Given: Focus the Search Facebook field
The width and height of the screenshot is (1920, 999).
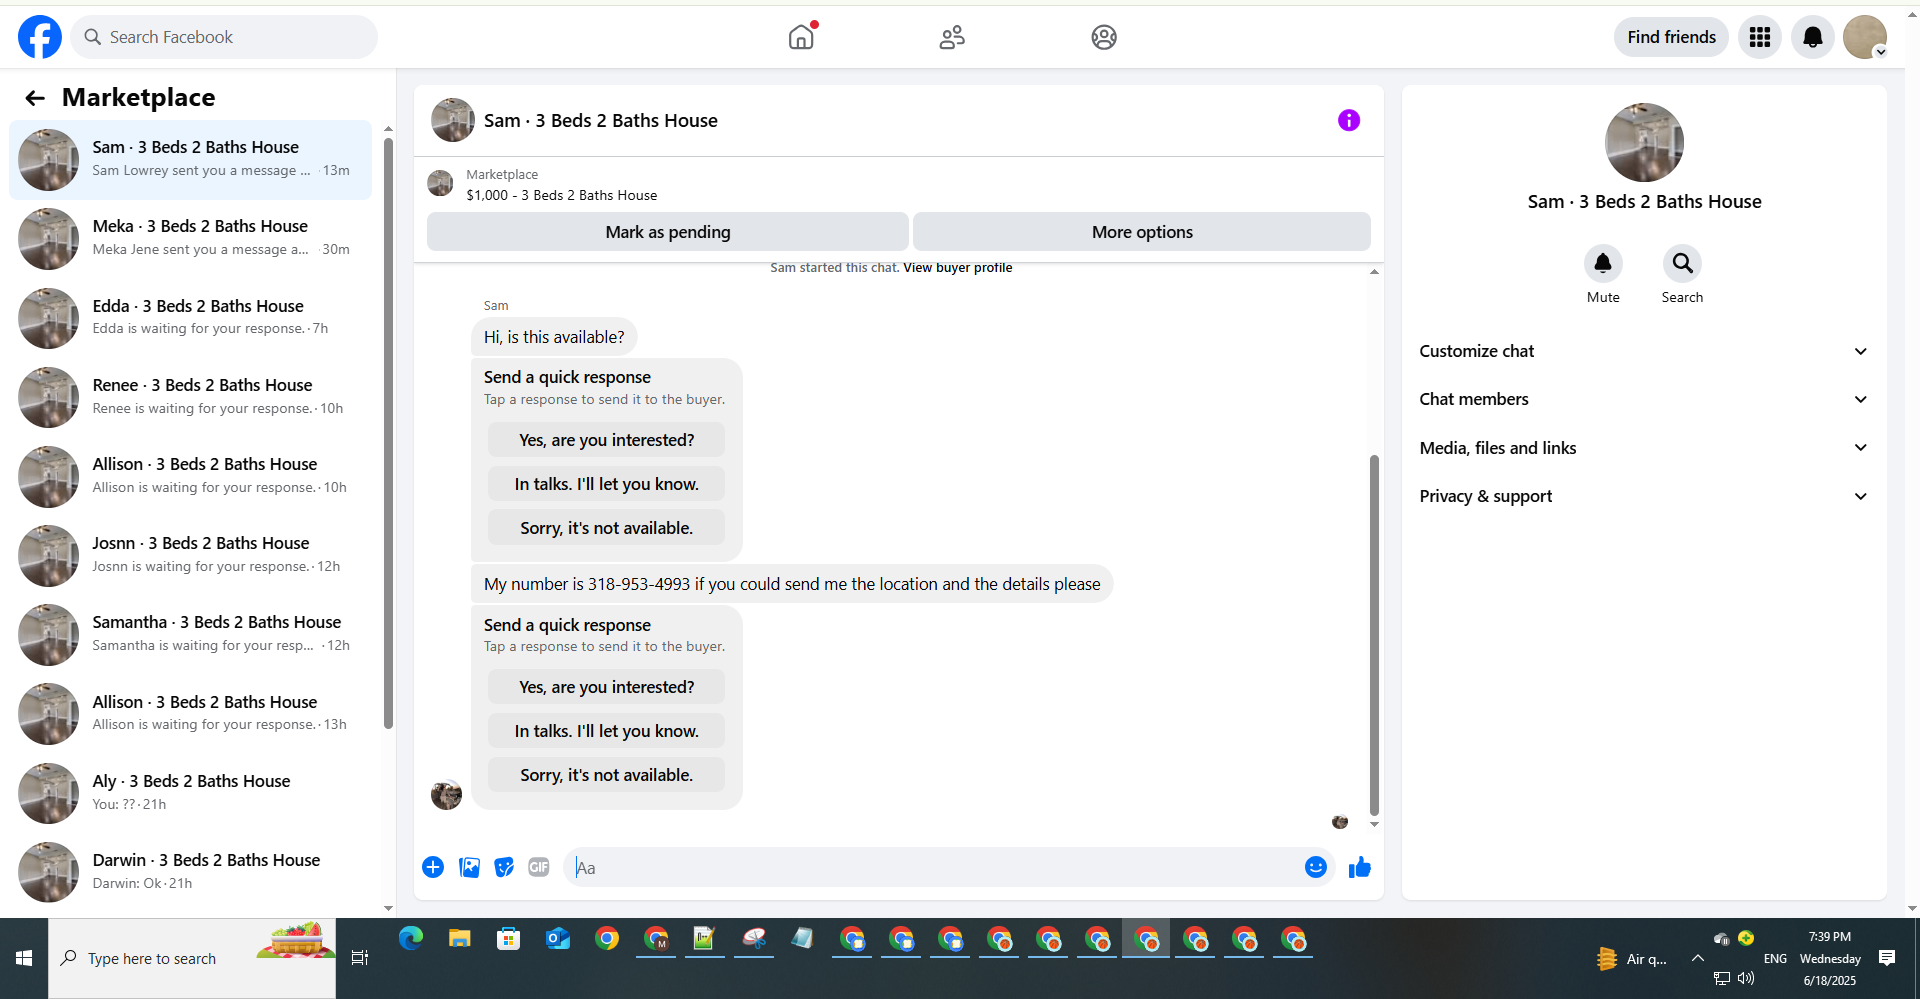Looking at the screenshot, I should coord(224,37).
